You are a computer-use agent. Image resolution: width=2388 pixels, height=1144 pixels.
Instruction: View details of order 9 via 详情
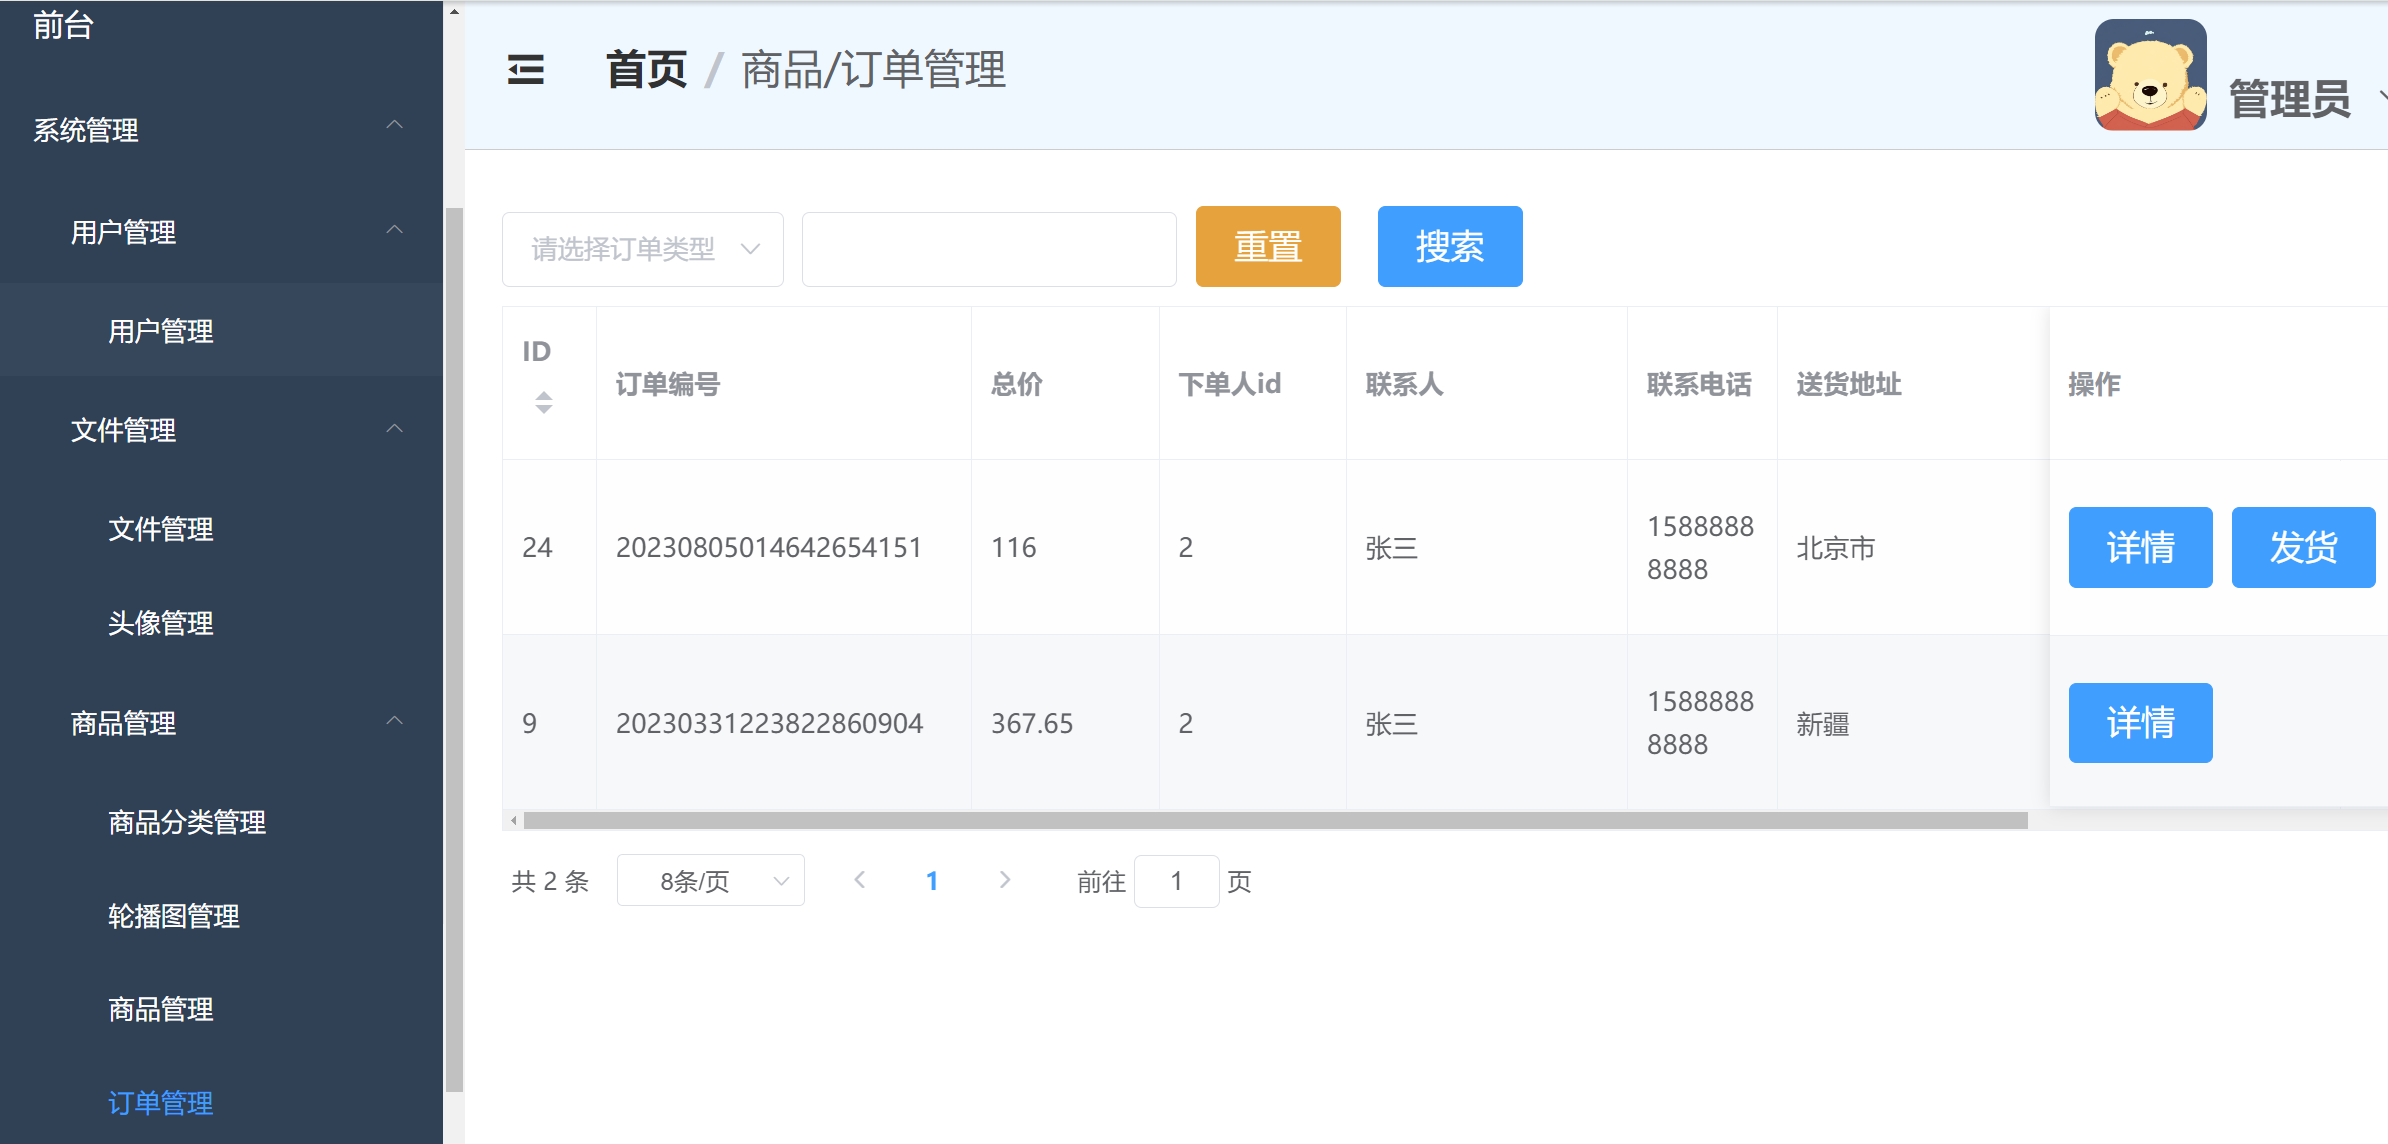click(2140, 722)
